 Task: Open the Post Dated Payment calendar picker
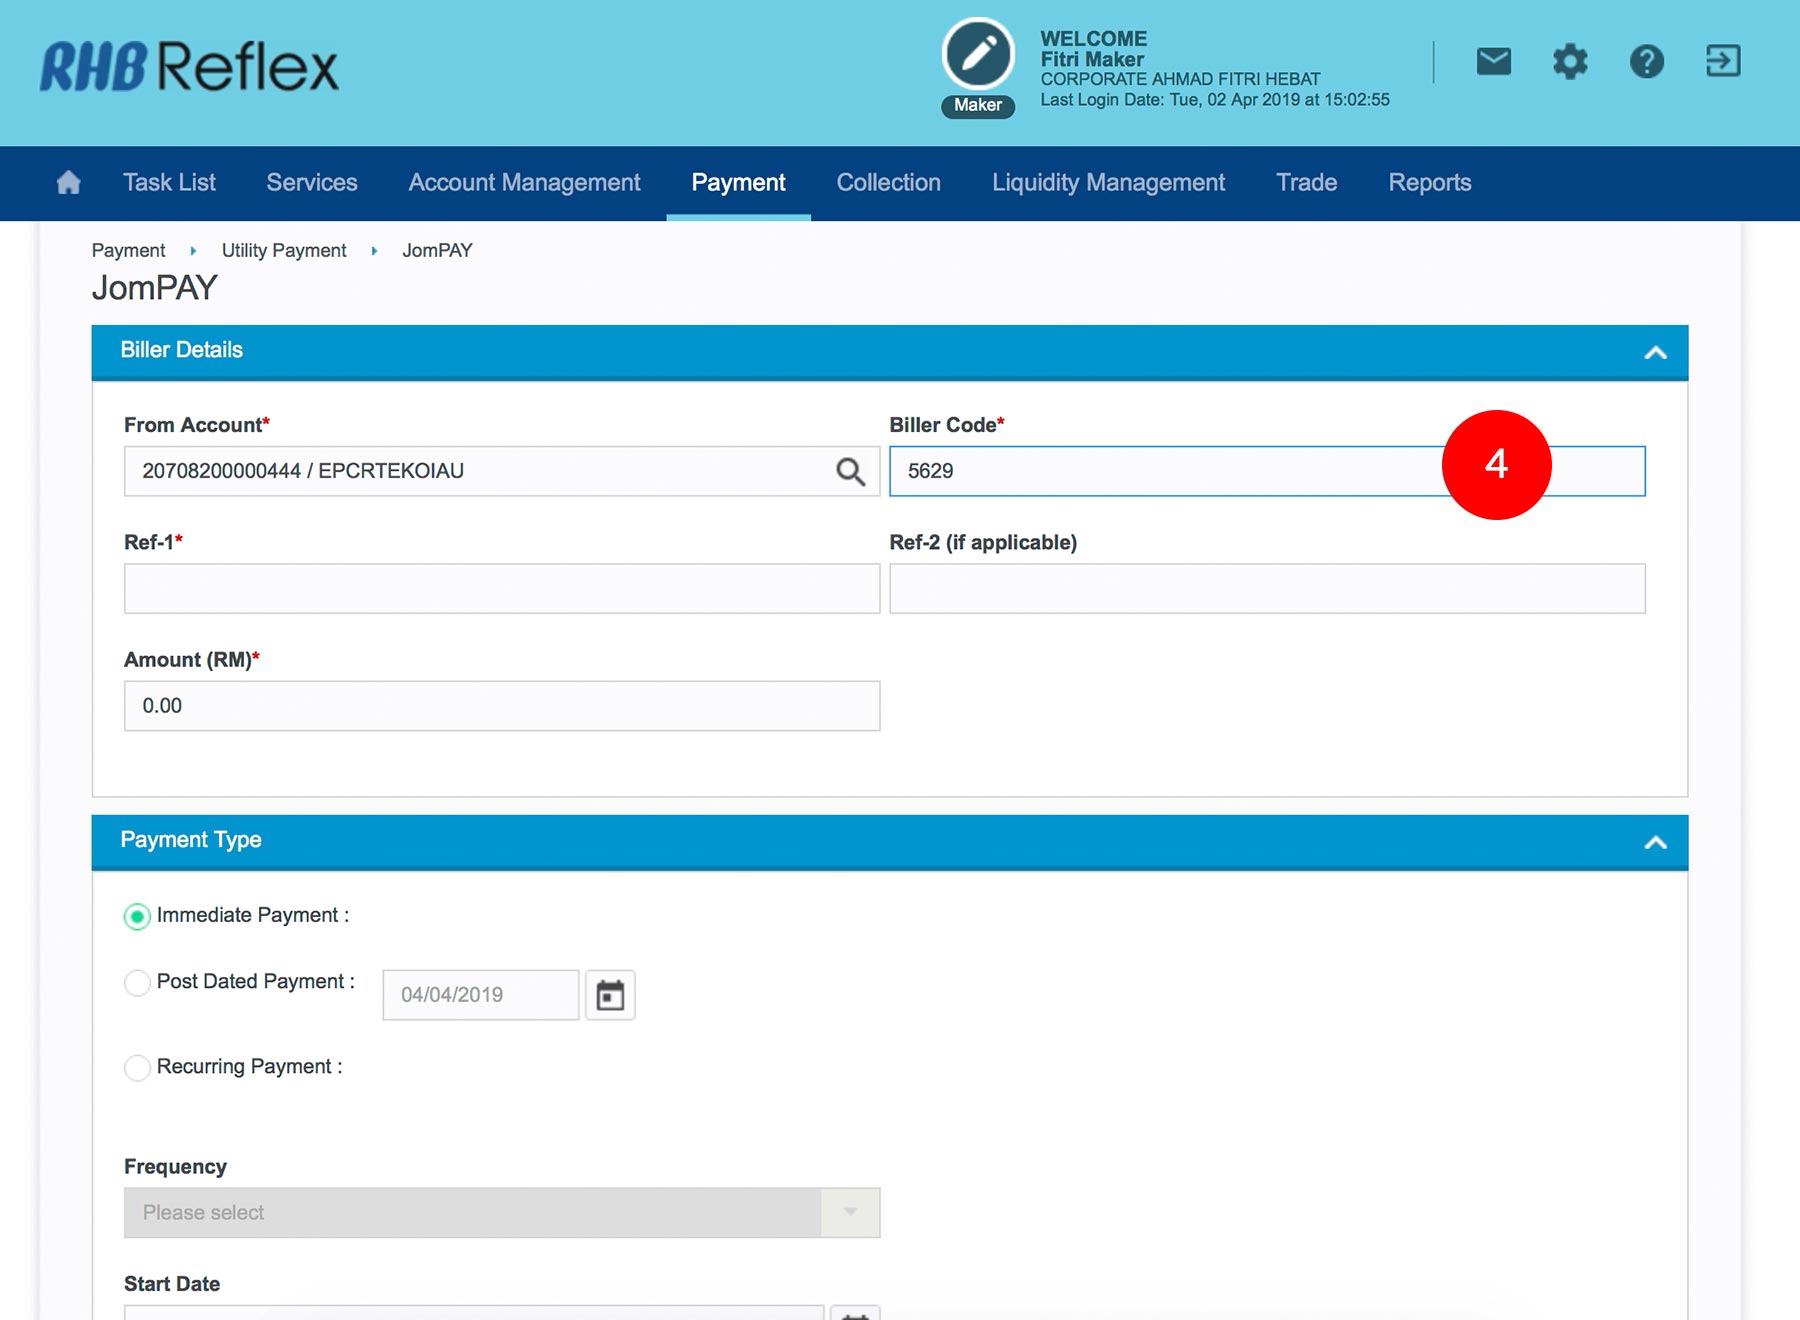point(610,995)
